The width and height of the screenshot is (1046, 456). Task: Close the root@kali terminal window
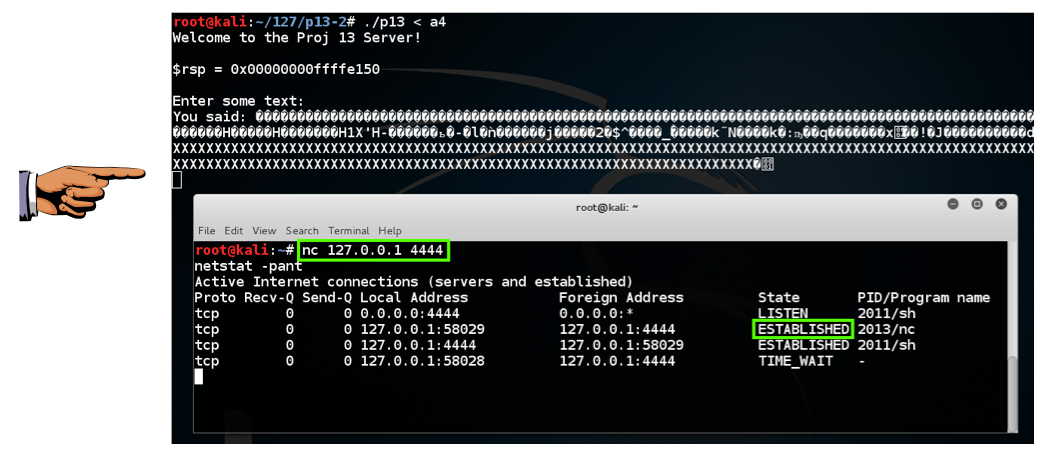point(1001,204)
